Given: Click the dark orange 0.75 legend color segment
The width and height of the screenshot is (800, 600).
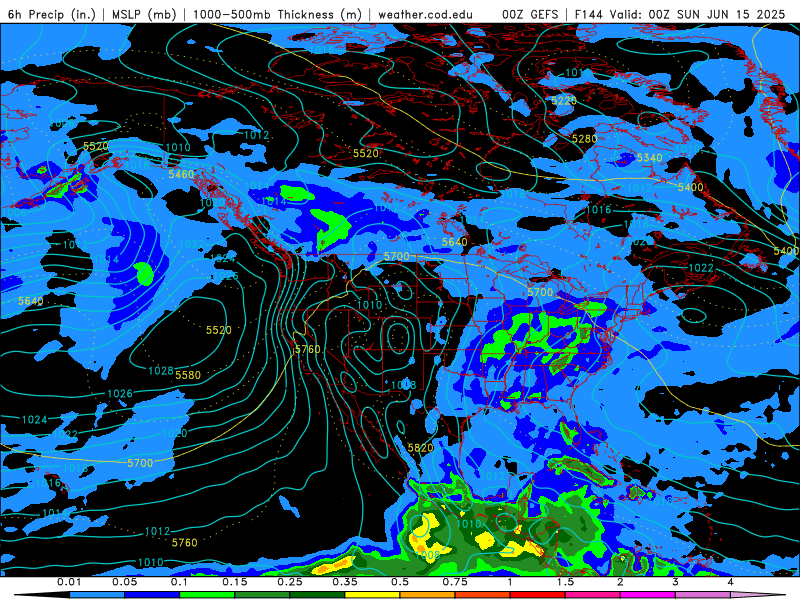Looking at the screenshot, I should pos(483,595).
